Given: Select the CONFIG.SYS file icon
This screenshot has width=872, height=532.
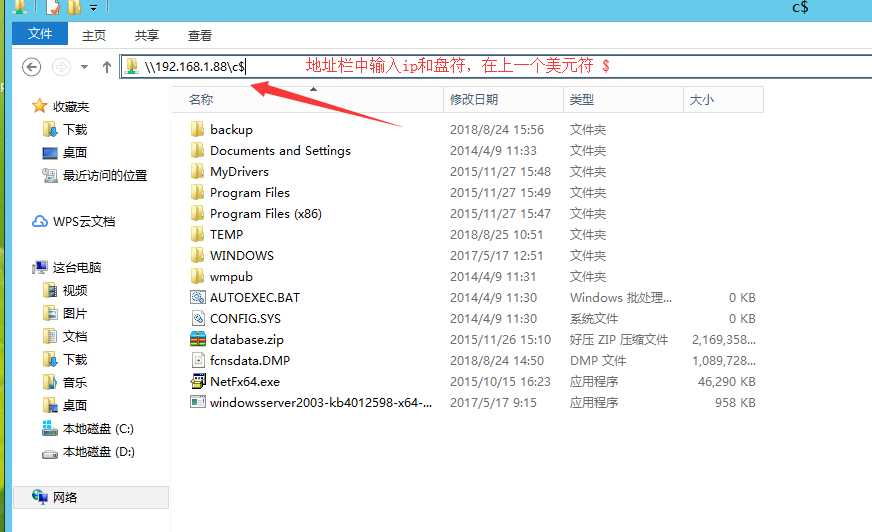Looking at the screenshot, I should click(x=197, y=318).
